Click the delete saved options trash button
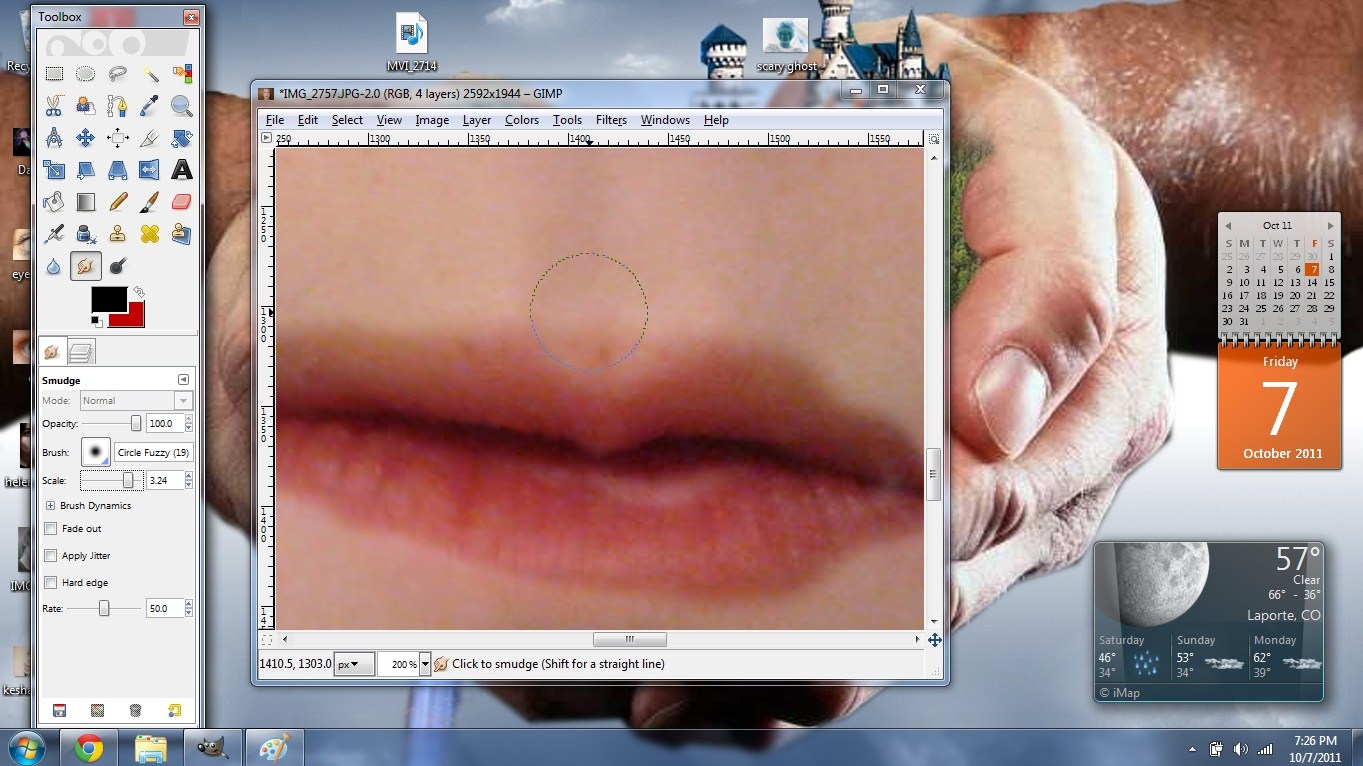The width and height of the screenshot is (1363, 766). click(x=135, y=711)
